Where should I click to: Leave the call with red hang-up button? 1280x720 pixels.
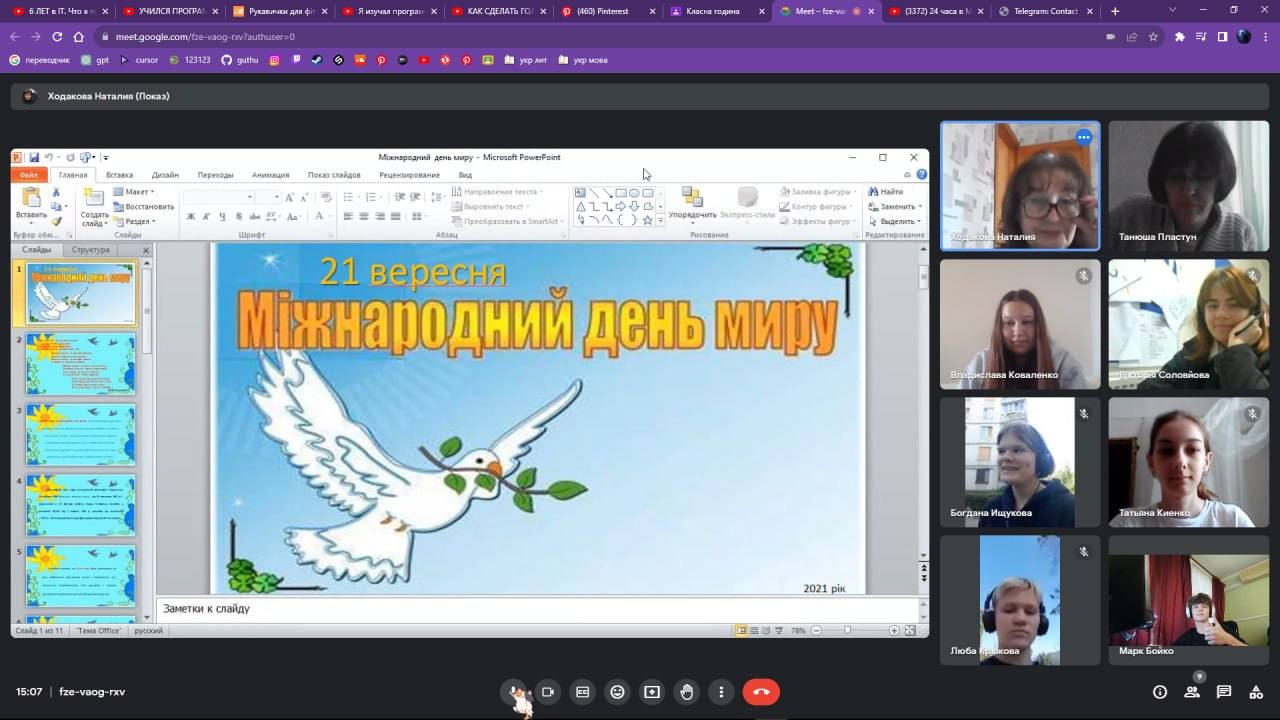tap(761, 692)
